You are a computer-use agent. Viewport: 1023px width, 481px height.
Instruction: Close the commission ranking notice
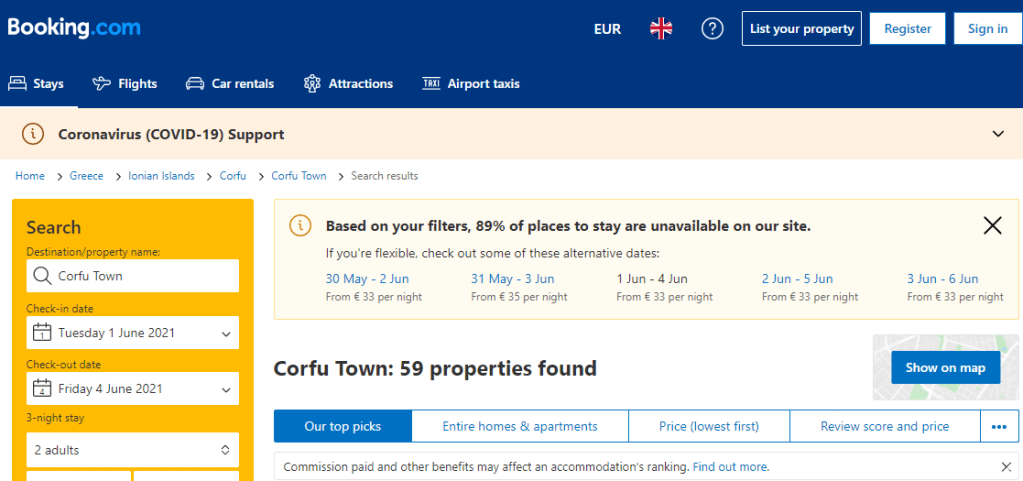point(1006,467)
